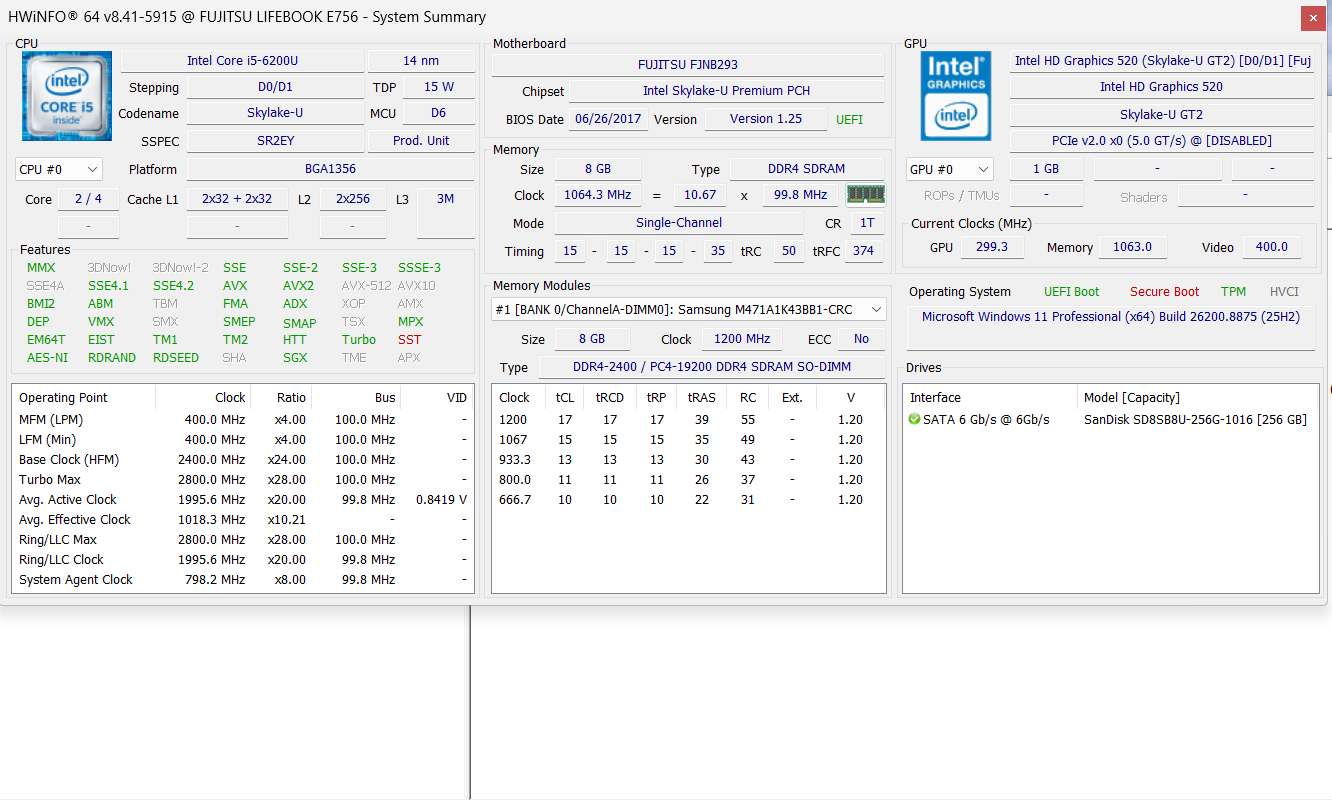Click the 3M L3 cache value

click(446, 199)
